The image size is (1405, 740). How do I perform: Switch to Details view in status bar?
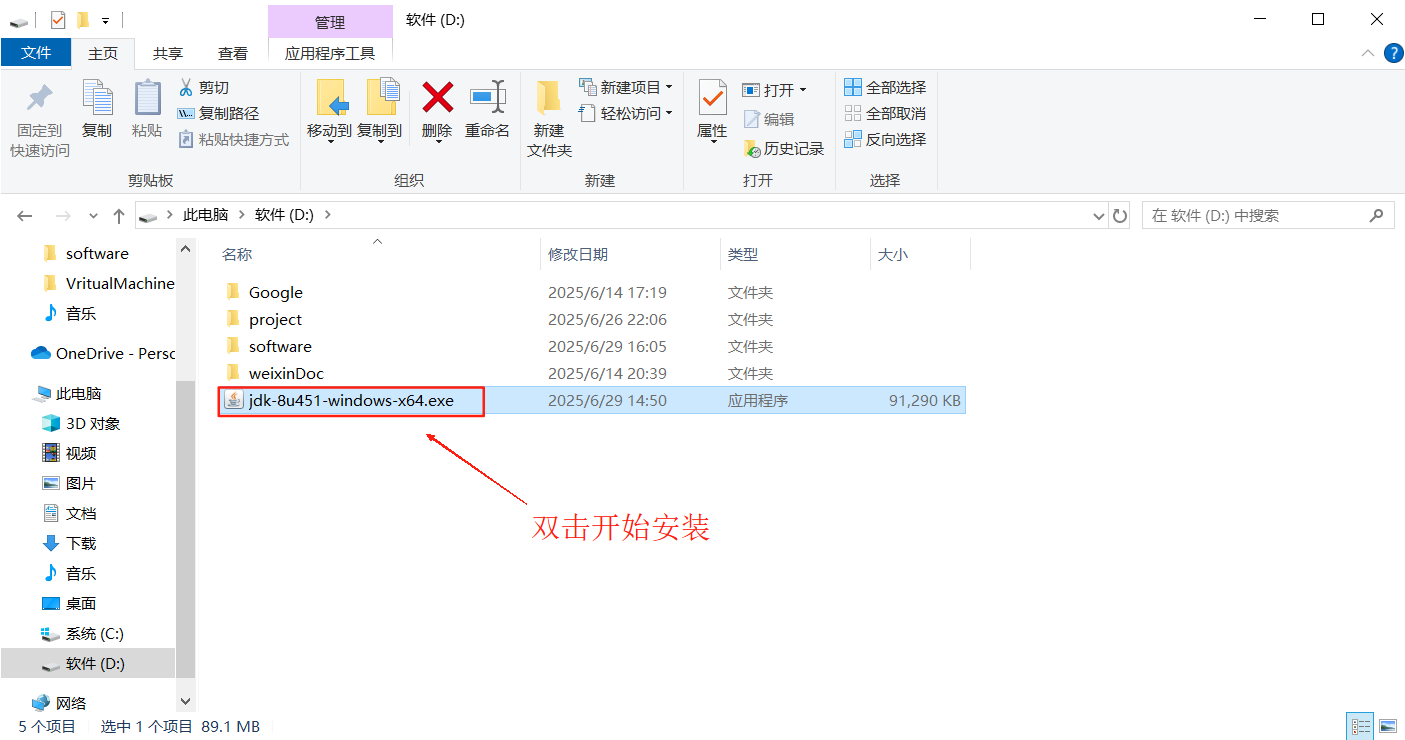[1361, 727]
